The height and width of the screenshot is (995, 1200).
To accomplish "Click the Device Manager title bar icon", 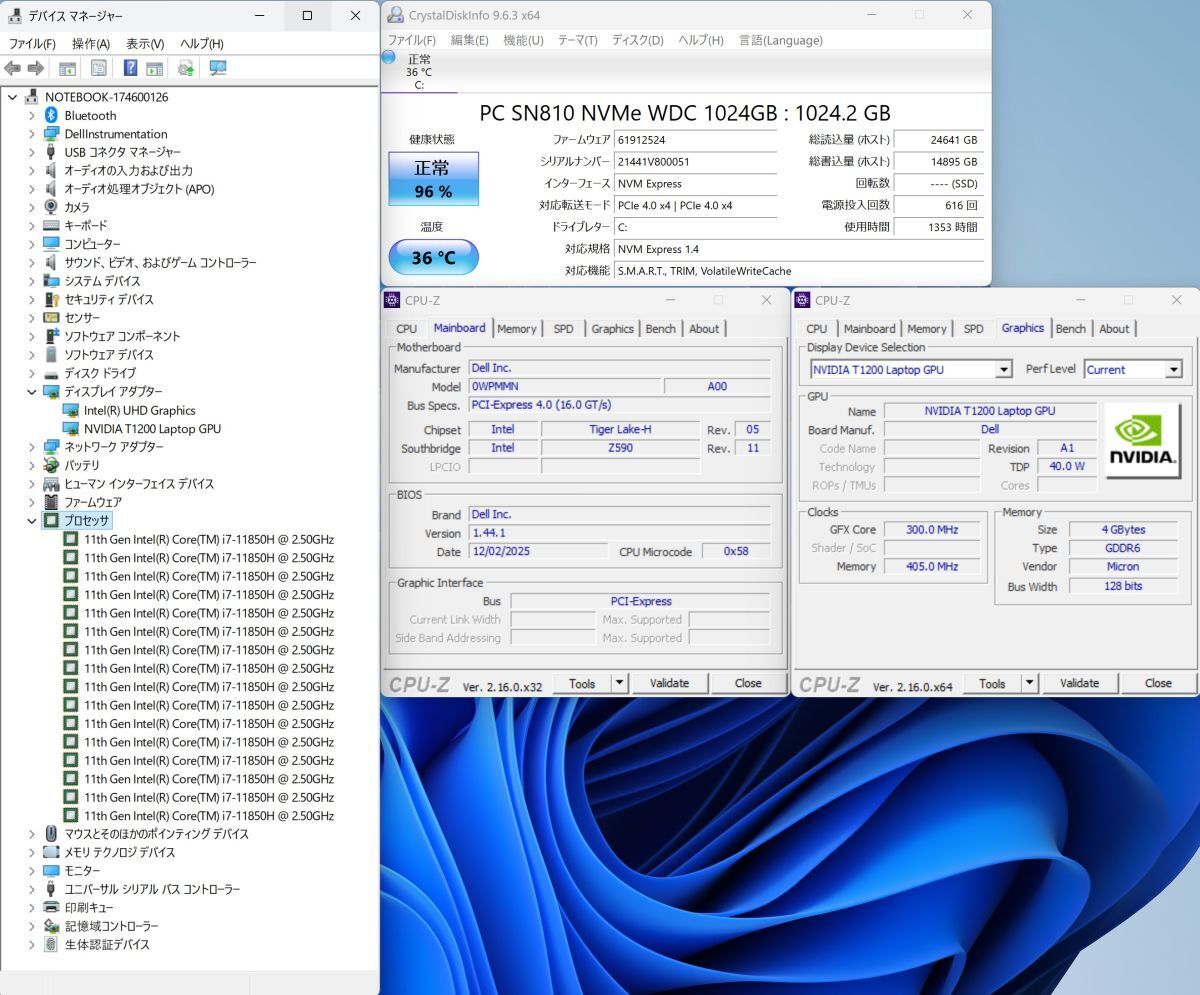I will (15, 16).
